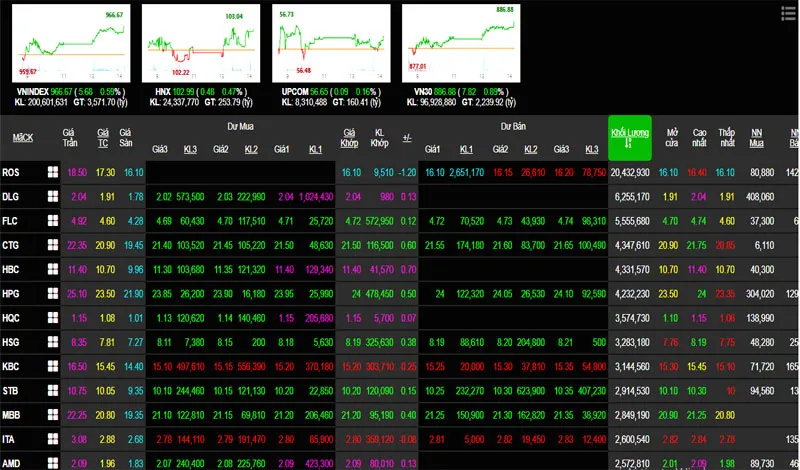Select the CTG ticker symbol

(10, 245)
